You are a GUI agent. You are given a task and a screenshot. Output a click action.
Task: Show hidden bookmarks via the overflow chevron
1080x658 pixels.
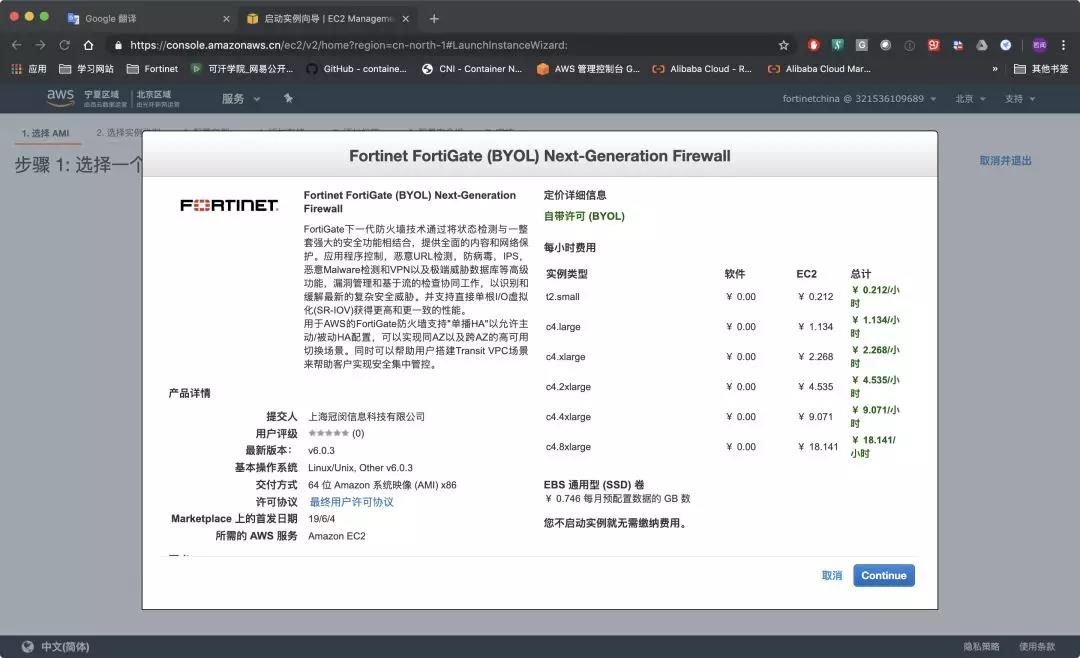click(995, 69)
